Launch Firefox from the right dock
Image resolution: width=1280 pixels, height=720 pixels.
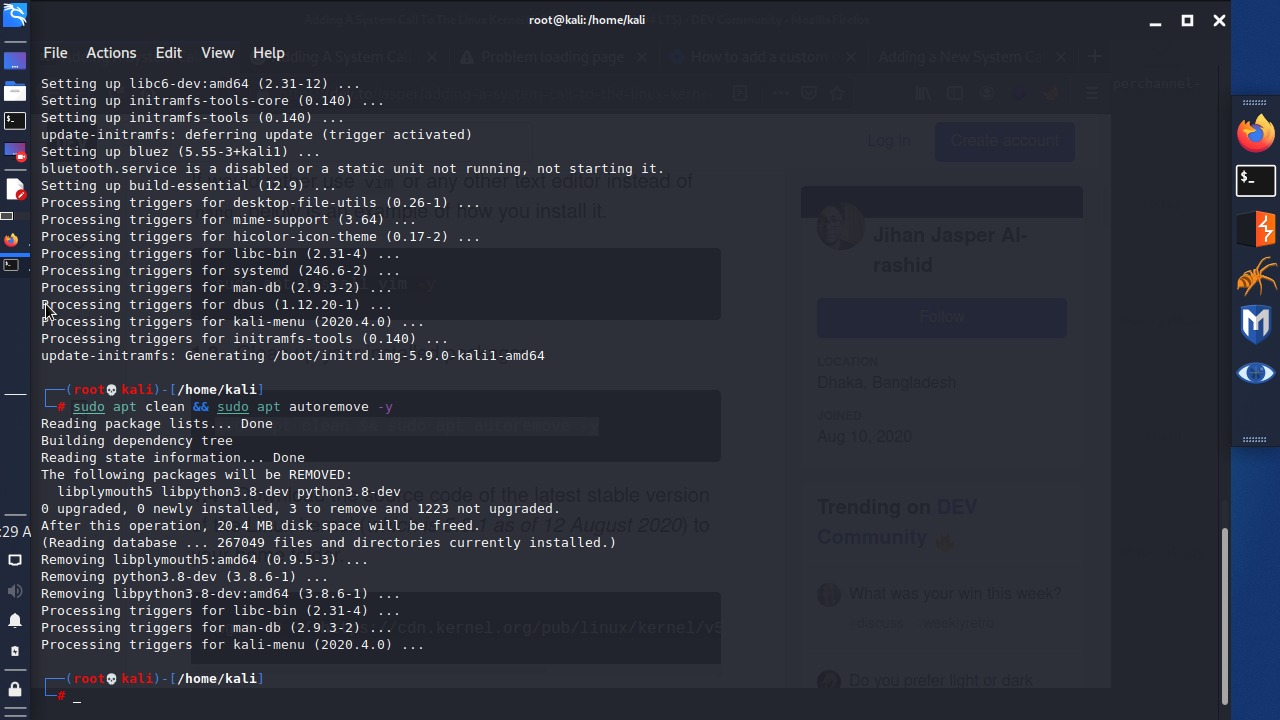click(x=1256, y=134)
